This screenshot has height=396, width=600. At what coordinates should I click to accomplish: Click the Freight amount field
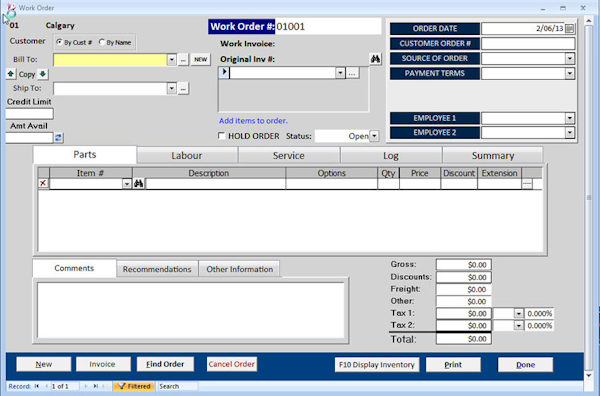click(463, 289)
